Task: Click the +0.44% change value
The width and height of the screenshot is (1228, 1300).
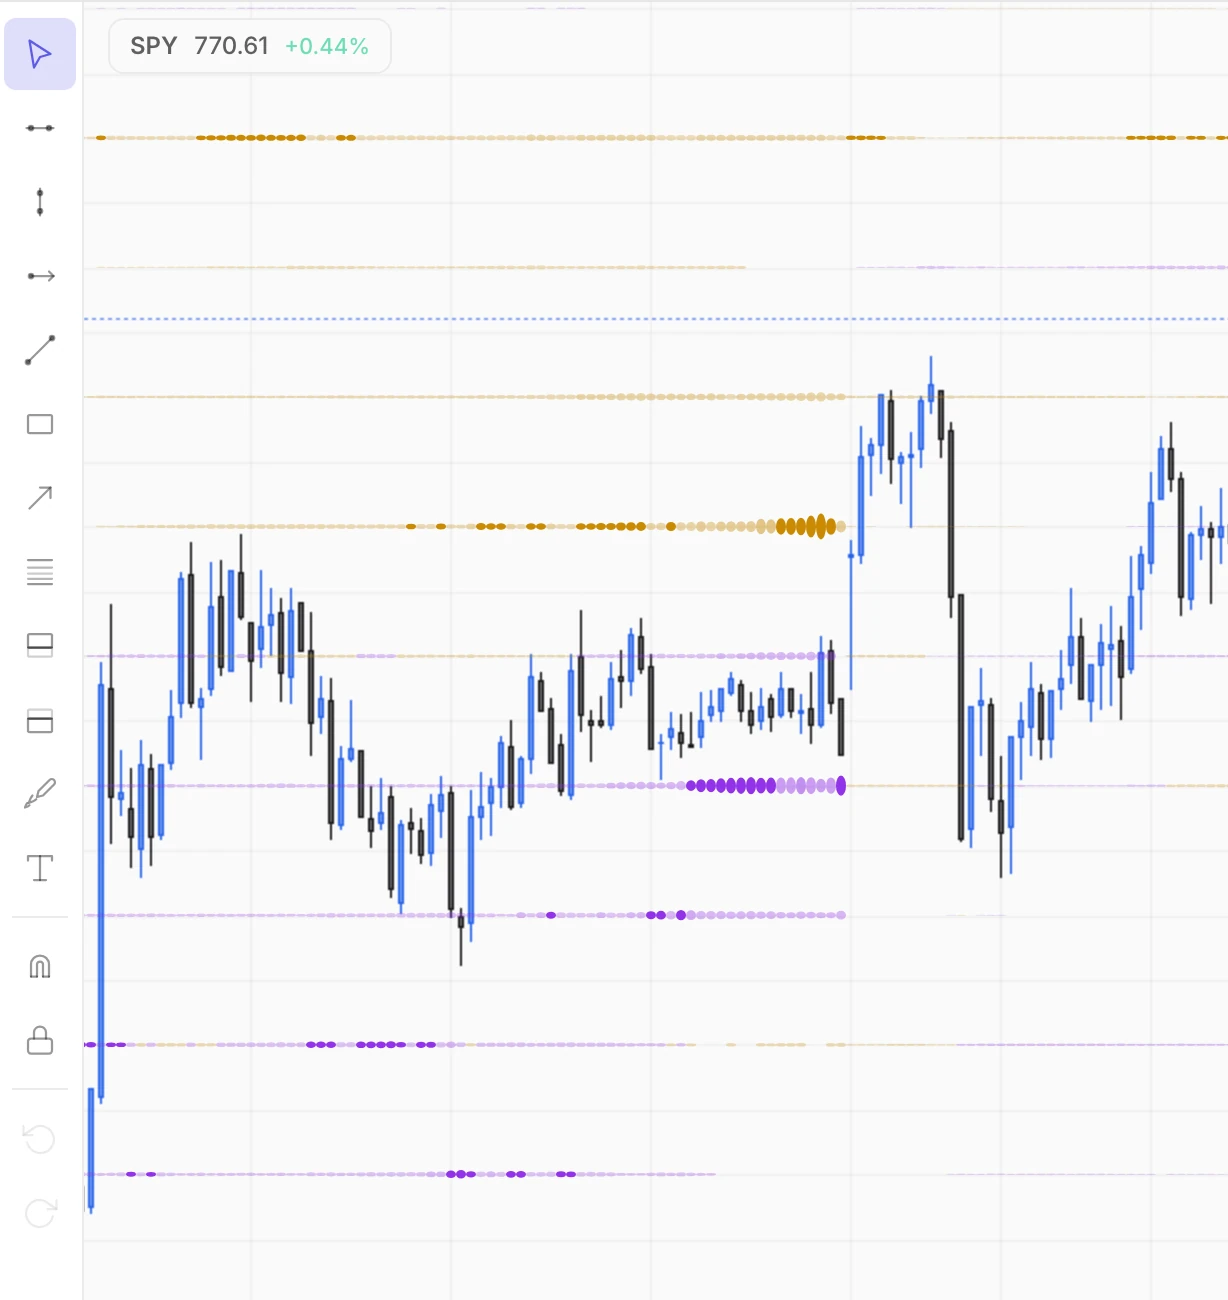Action: pos(327,46)
